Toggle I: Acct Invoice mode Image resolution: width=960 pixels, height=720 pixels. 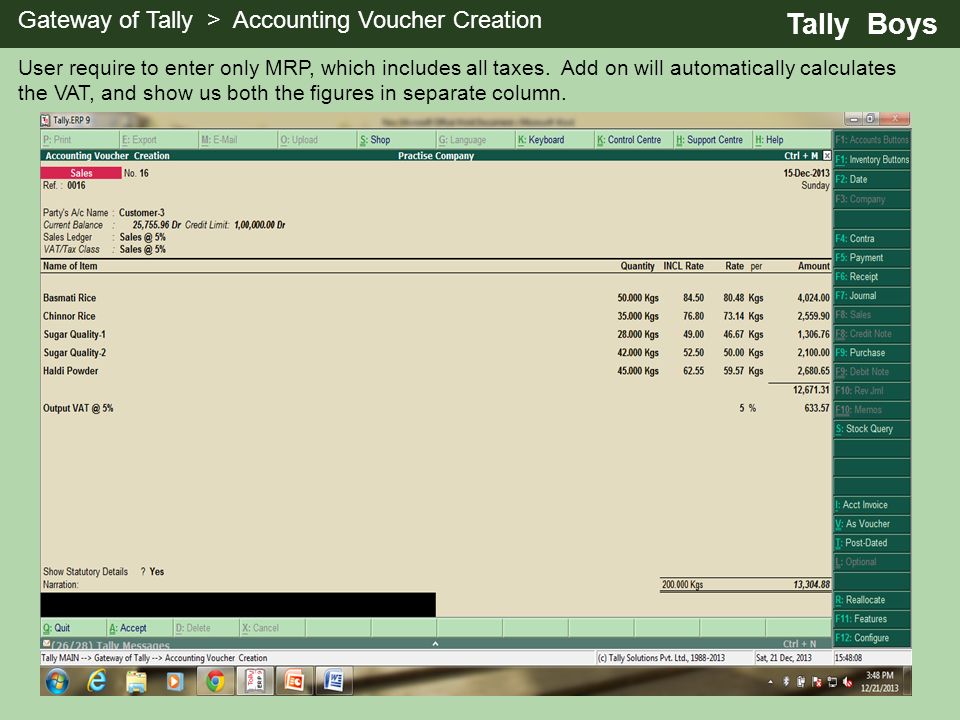point(872,504)
